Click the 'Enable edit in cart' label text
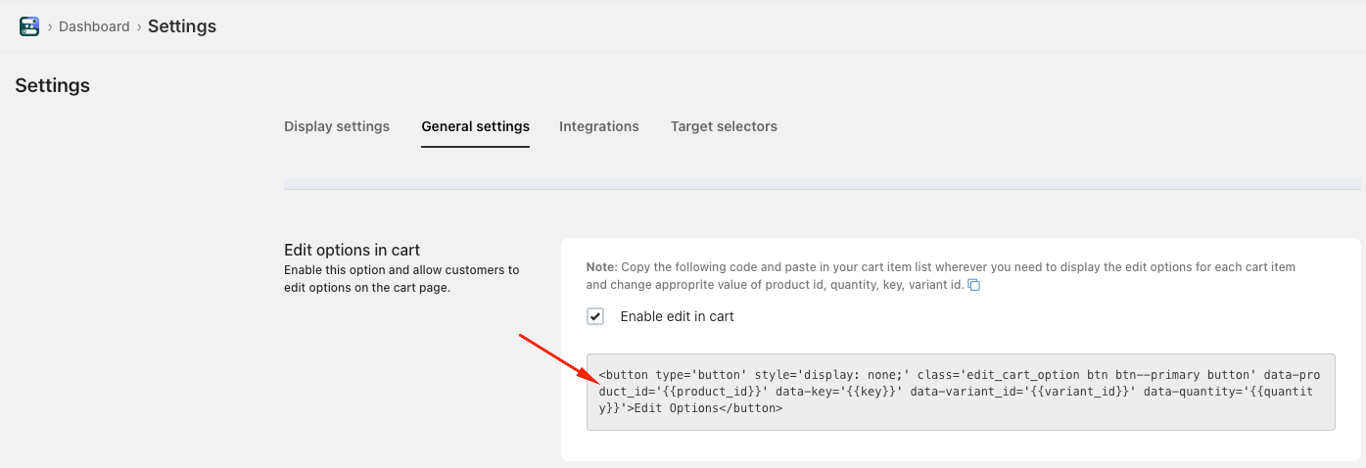The height and width of the screenshot is (468, 1366). pos(677,316)
